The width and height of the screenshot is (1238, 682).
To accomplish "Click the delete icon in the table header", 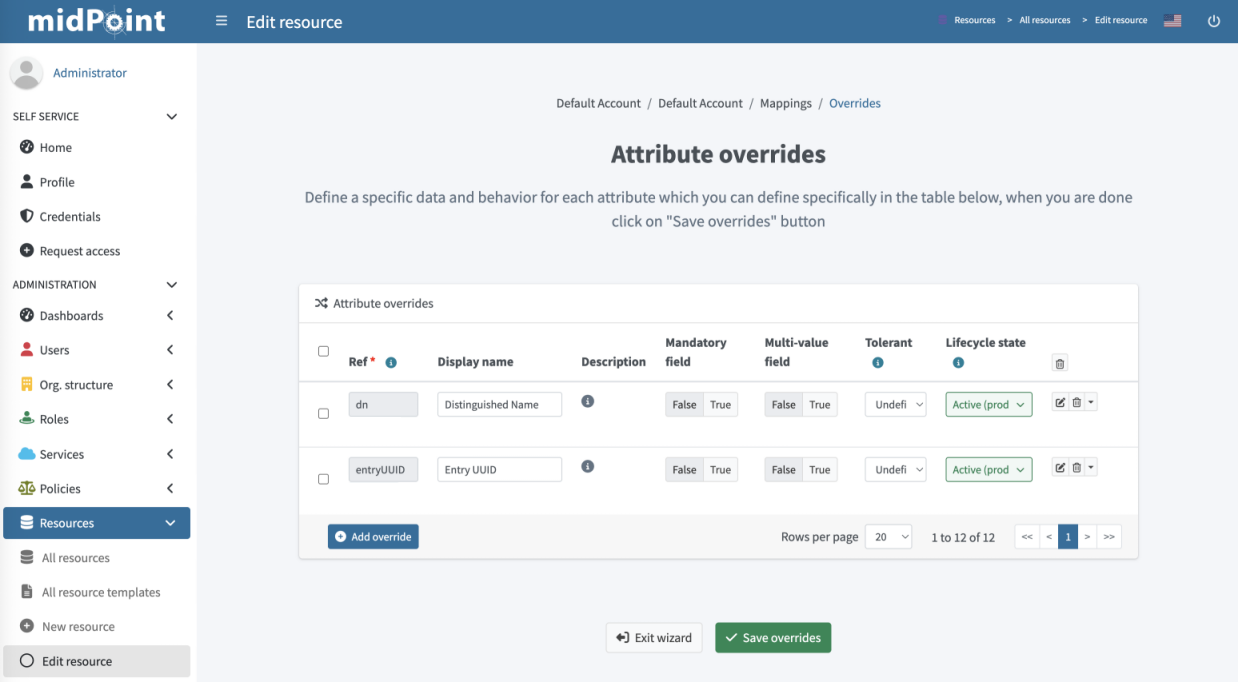I will (1059, 363).
